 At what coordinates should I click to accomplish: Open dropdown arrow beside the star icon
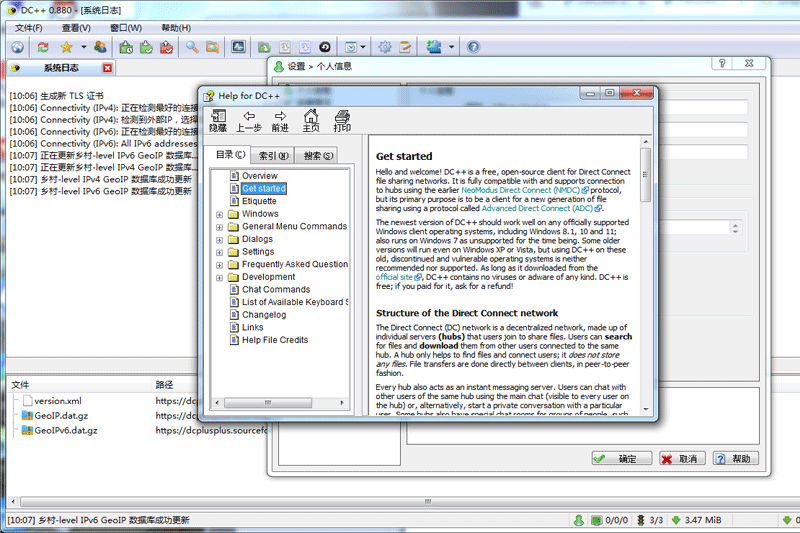click(83, 47)
